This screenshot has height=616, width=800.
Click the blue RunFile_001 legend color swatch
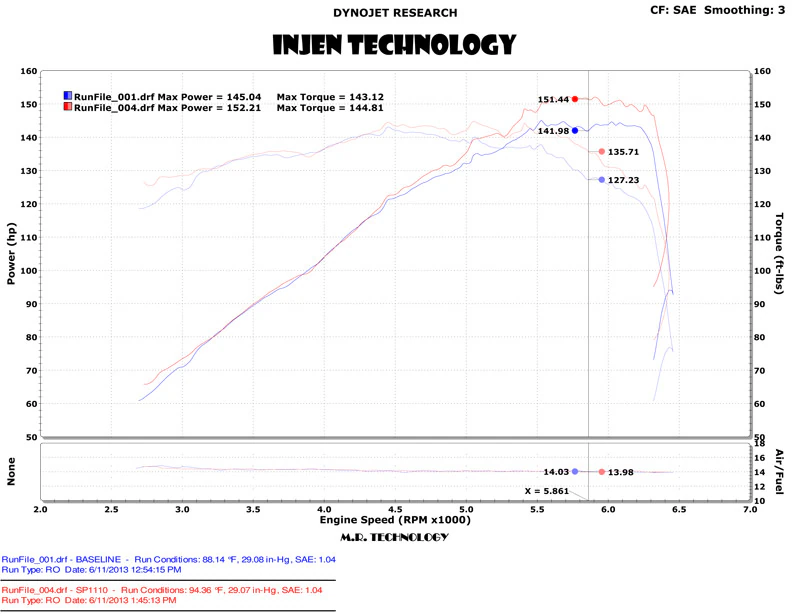68,96
